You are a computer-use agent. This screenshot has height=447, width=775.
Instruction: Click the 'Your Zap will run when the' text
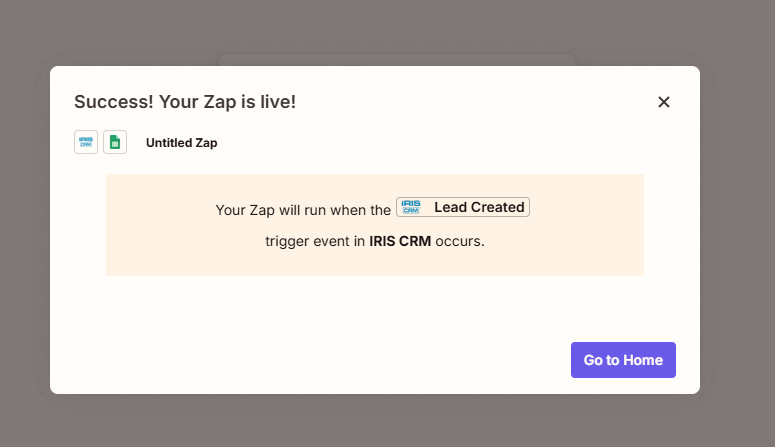click(303, 210)
